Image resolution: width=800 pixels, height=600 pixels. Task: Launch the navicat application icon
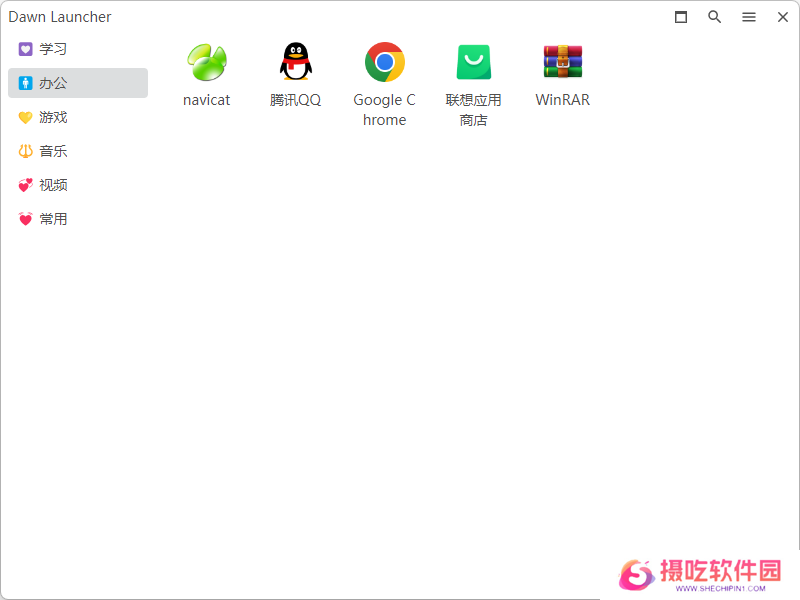click(x=207, y=62)
